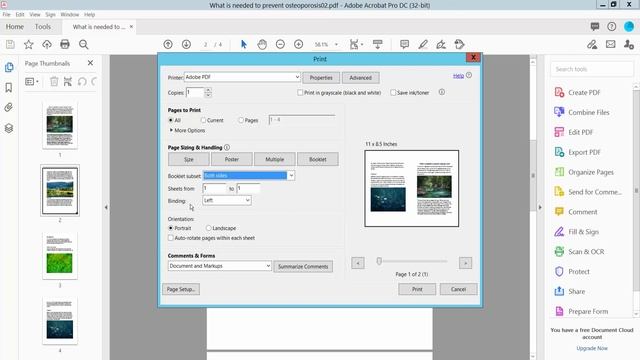This screenshot has width=640, height=360.
Task: Click the Properties button
Action: (321, 78)
